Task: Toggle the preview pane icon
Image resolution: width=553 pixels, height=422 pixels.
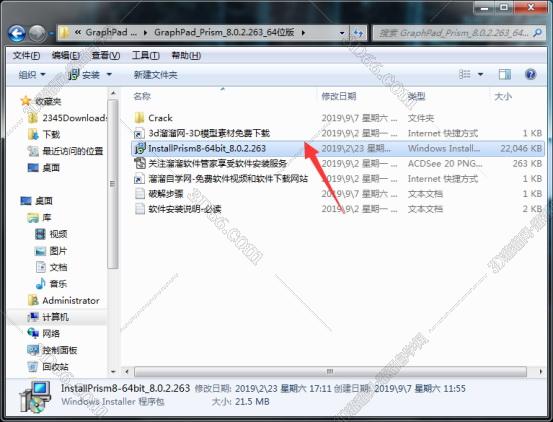Action: coord(505,74)
